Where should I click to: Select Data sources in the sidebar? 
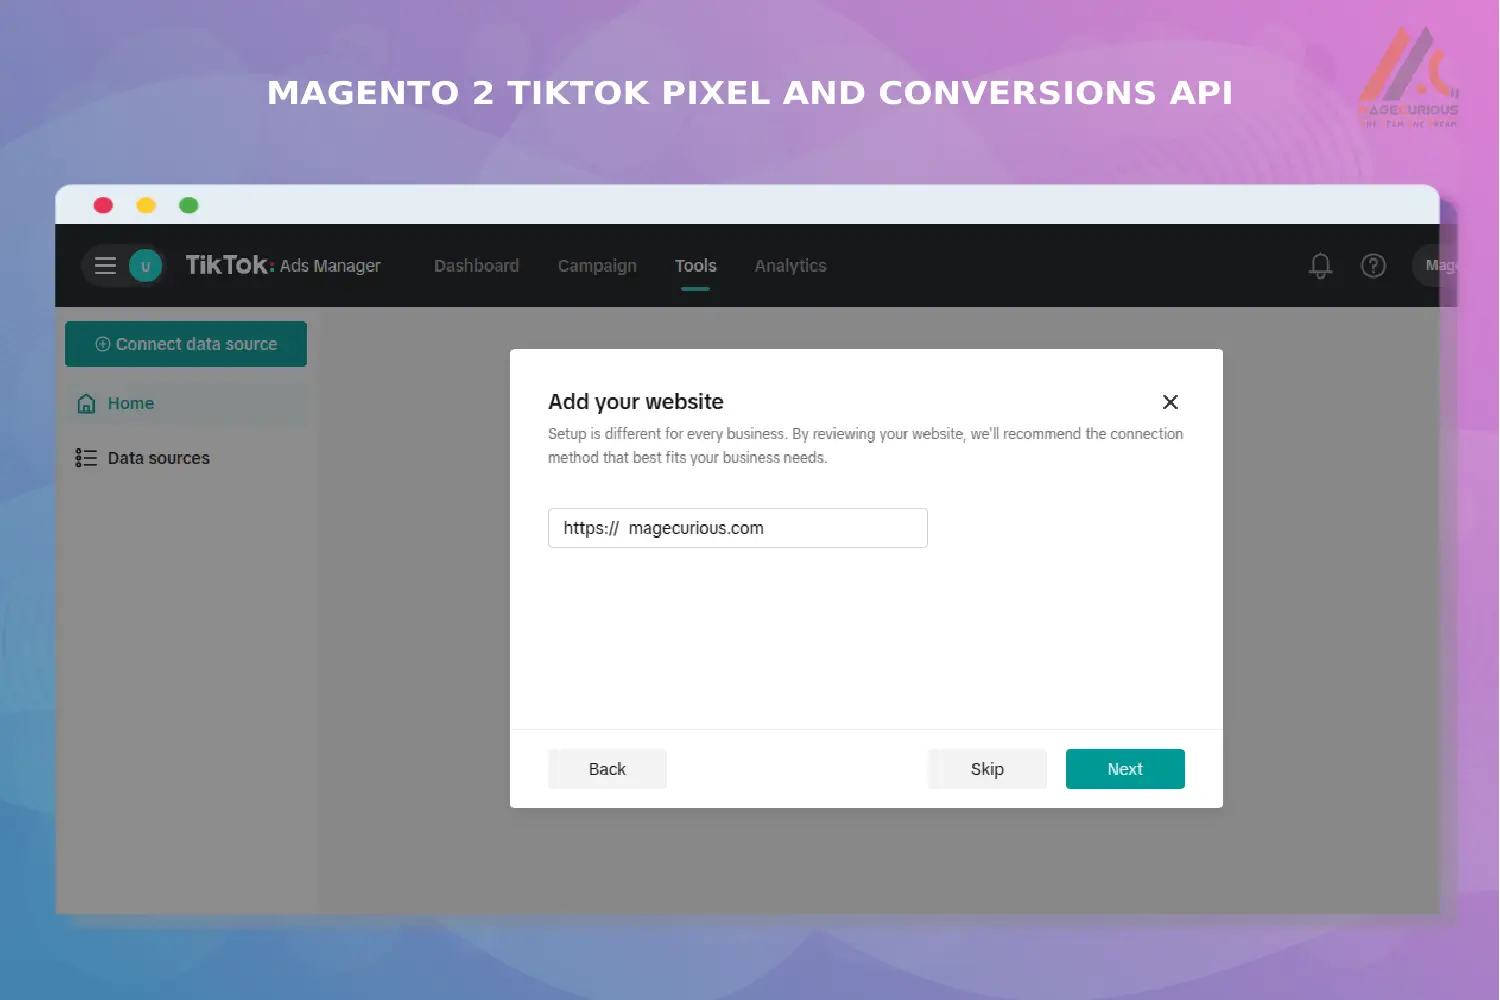[158, 457]
